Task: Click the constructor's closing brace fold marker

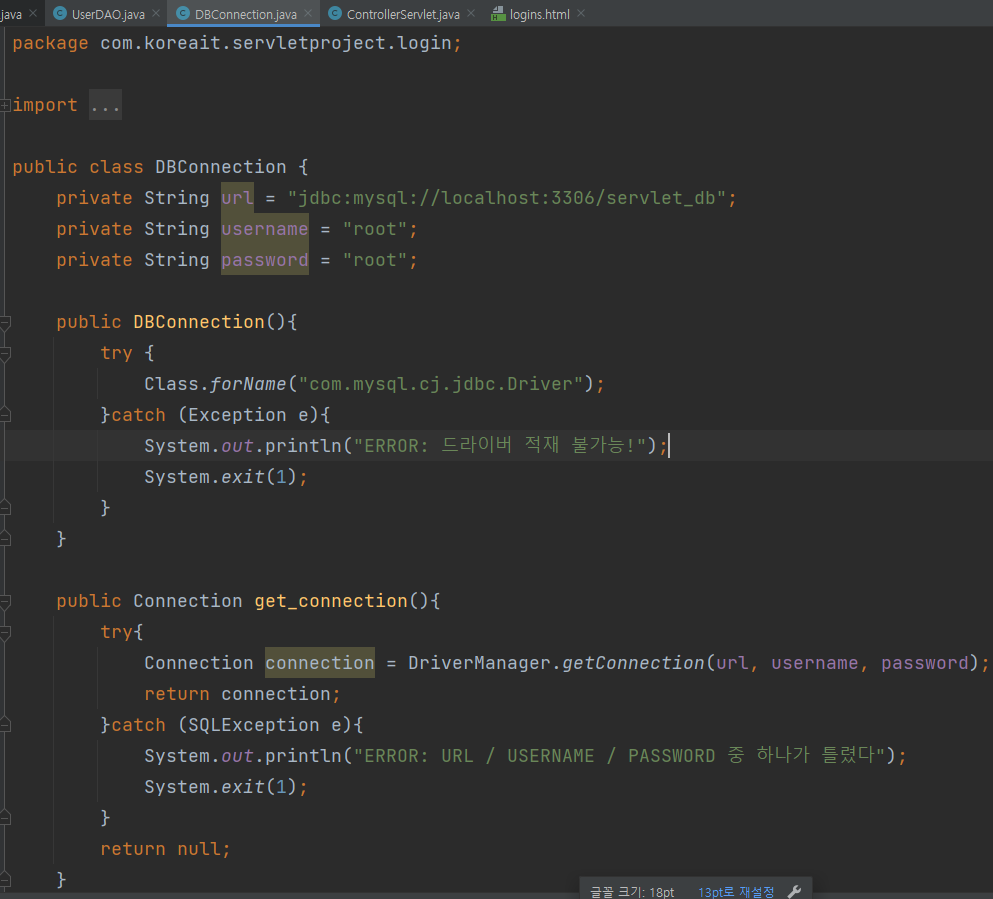Action: coord(5,539)
